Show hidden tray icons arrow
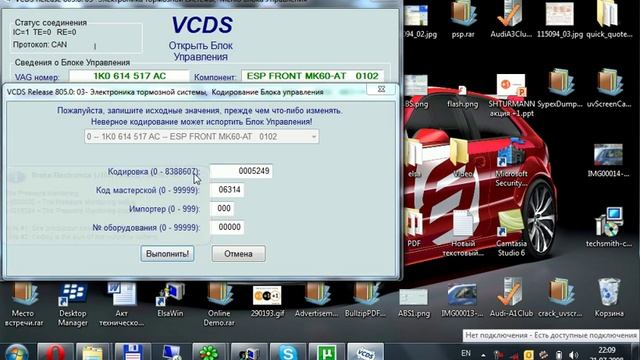Image resolution: width=640 pixels, height=360 pixels. (482, 355)
